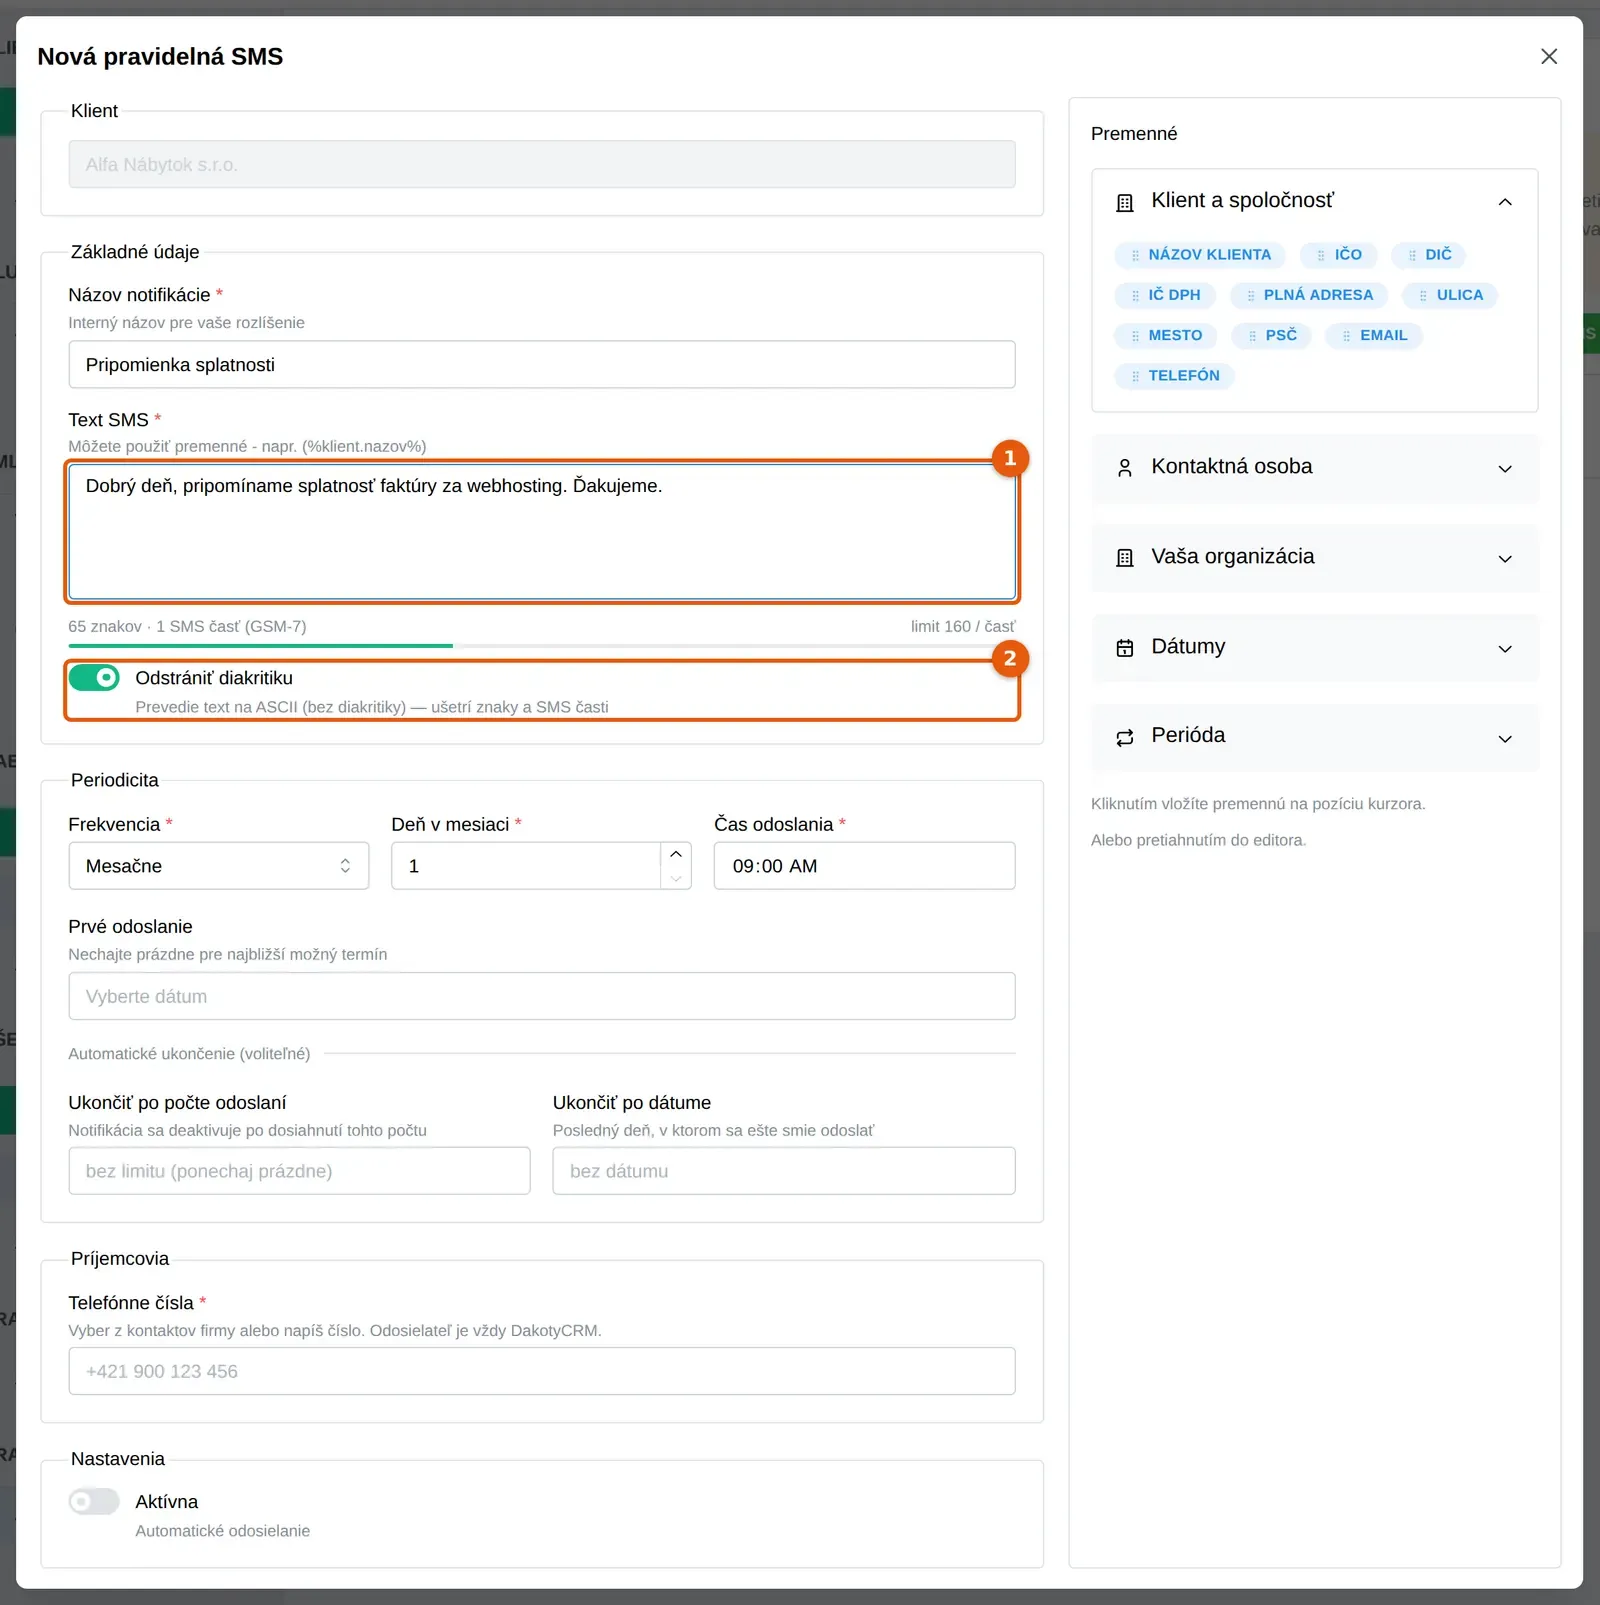1600x1605 pixels.
Task: Click the repeat icon beside Perióda
Action: [x=1125, y=738]
